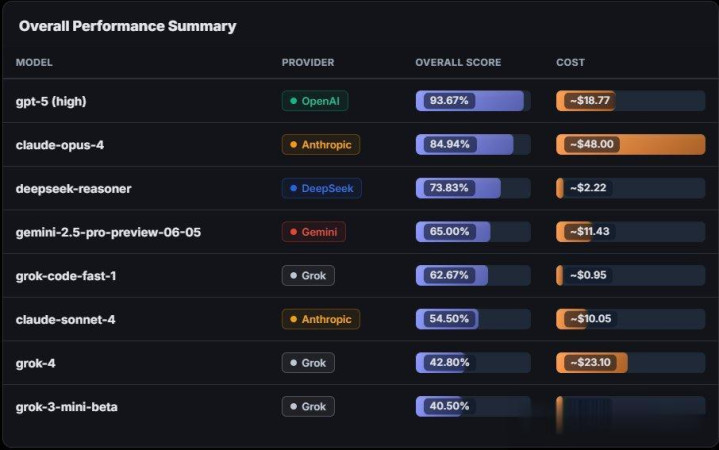The width and height of the screenshot is (719, 450).
Task: Click the DeepSeek provider badge
Action: [x=321, y=188]
